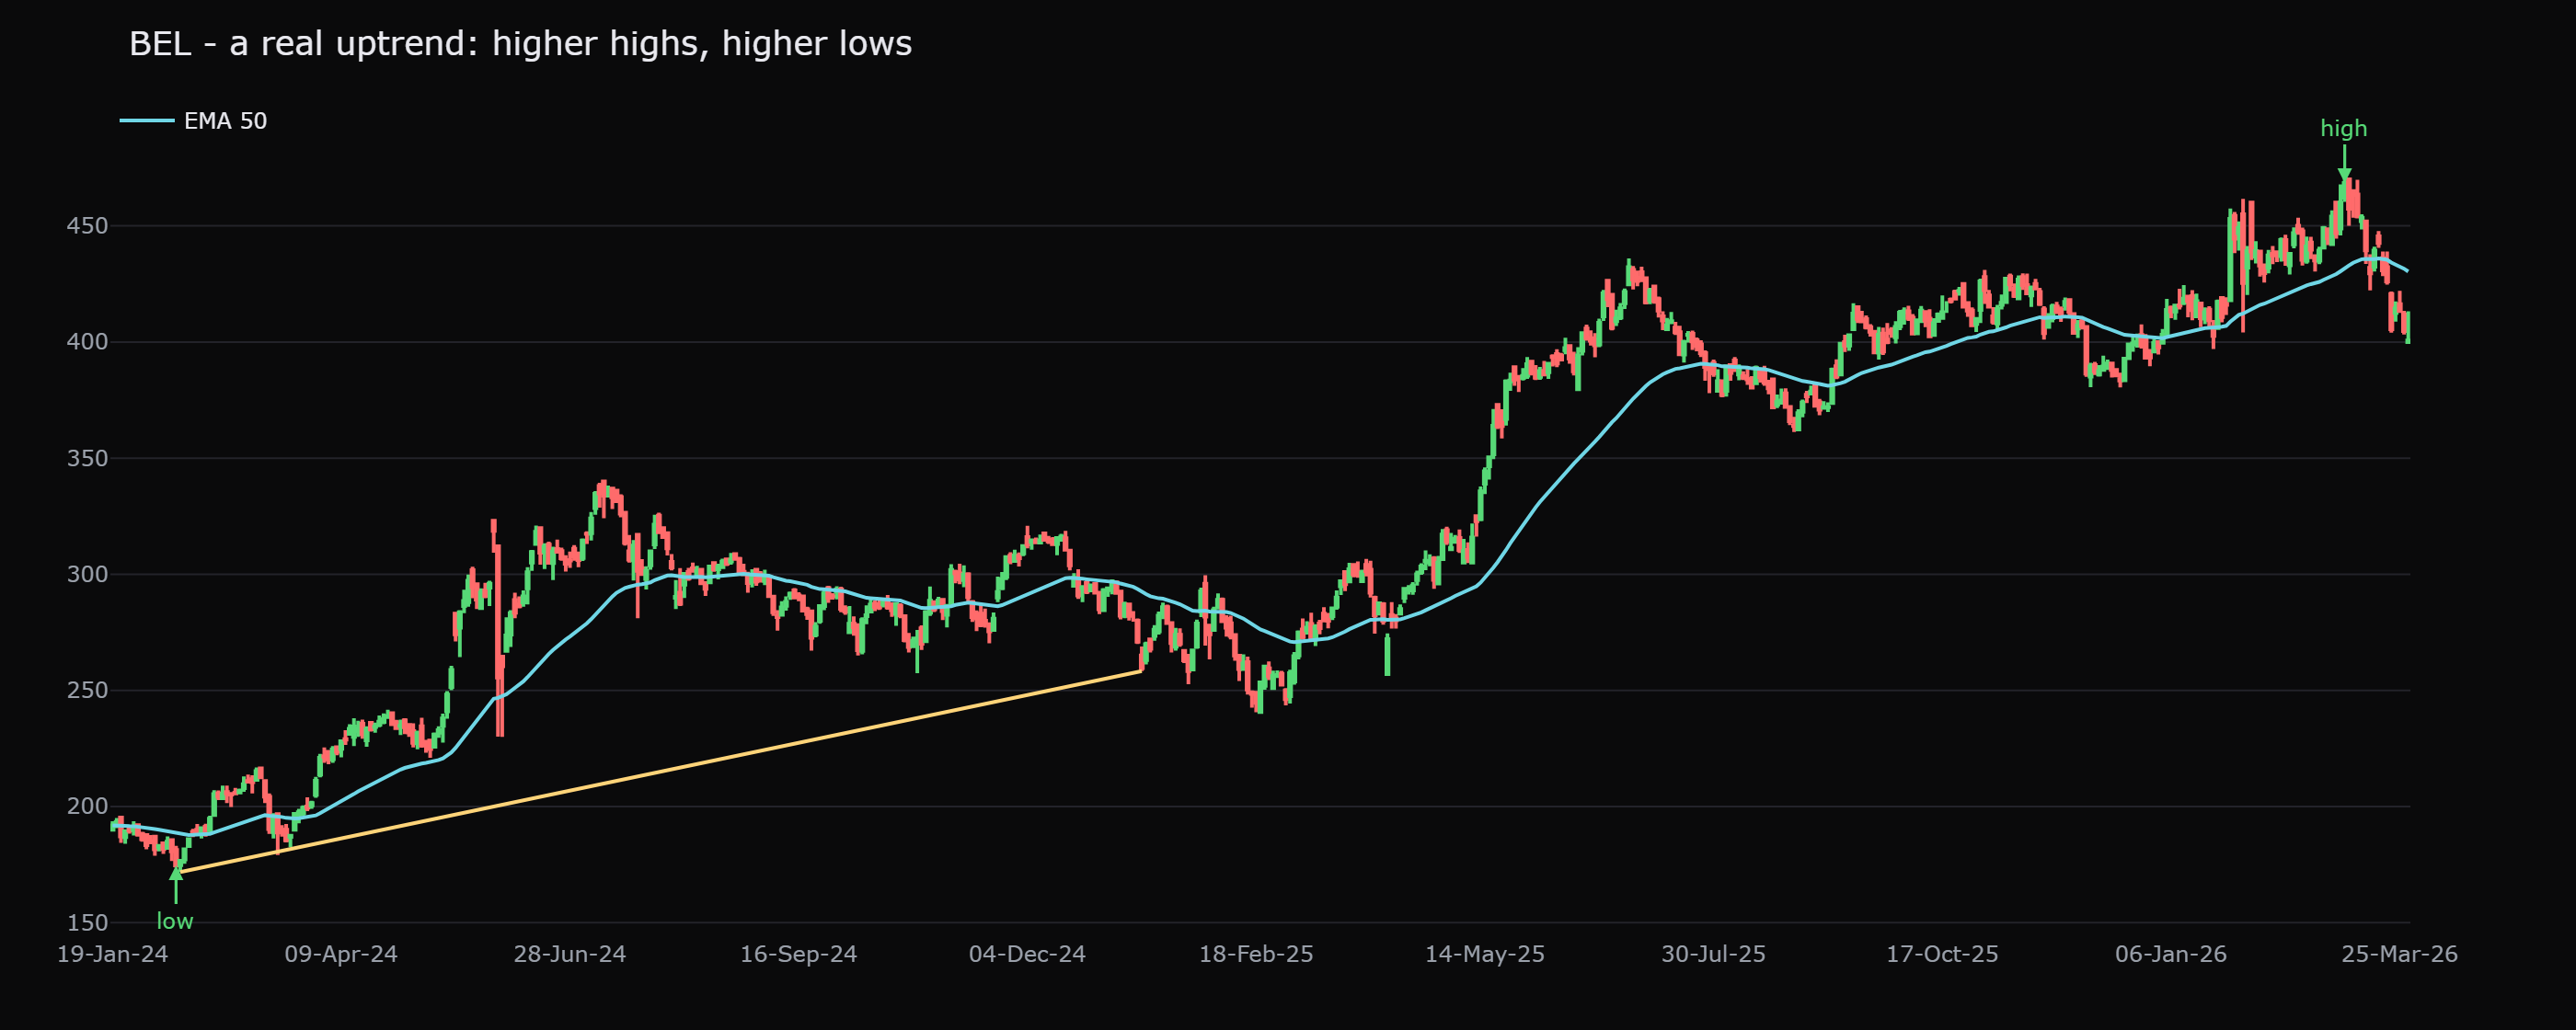Click the 14-May-25 date label

click(x=1484, y=954)
